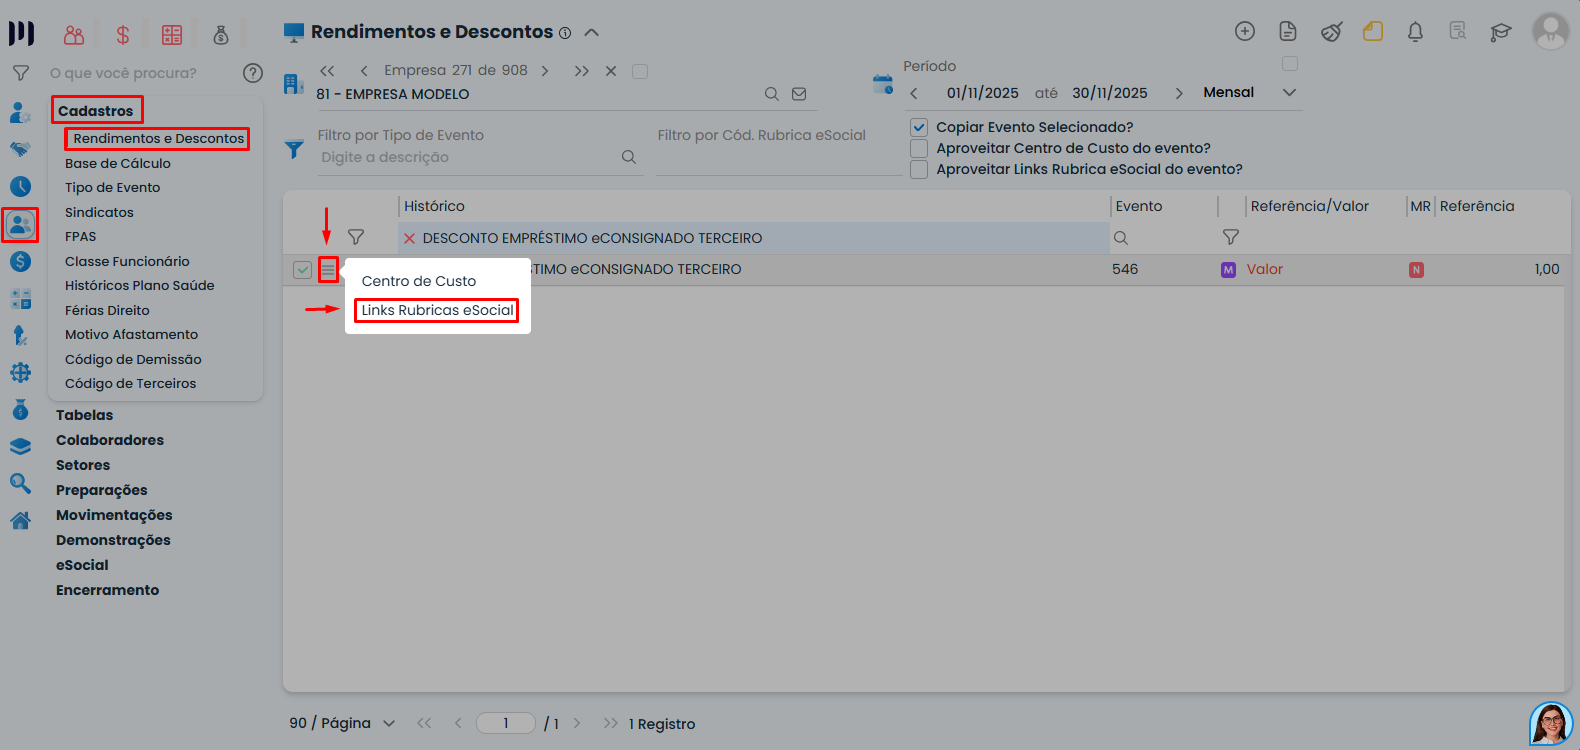Click the Filtro por Tipo de Evento field
The height and width of the screenshot is (750, 1580).
click(x=467, y=157)
